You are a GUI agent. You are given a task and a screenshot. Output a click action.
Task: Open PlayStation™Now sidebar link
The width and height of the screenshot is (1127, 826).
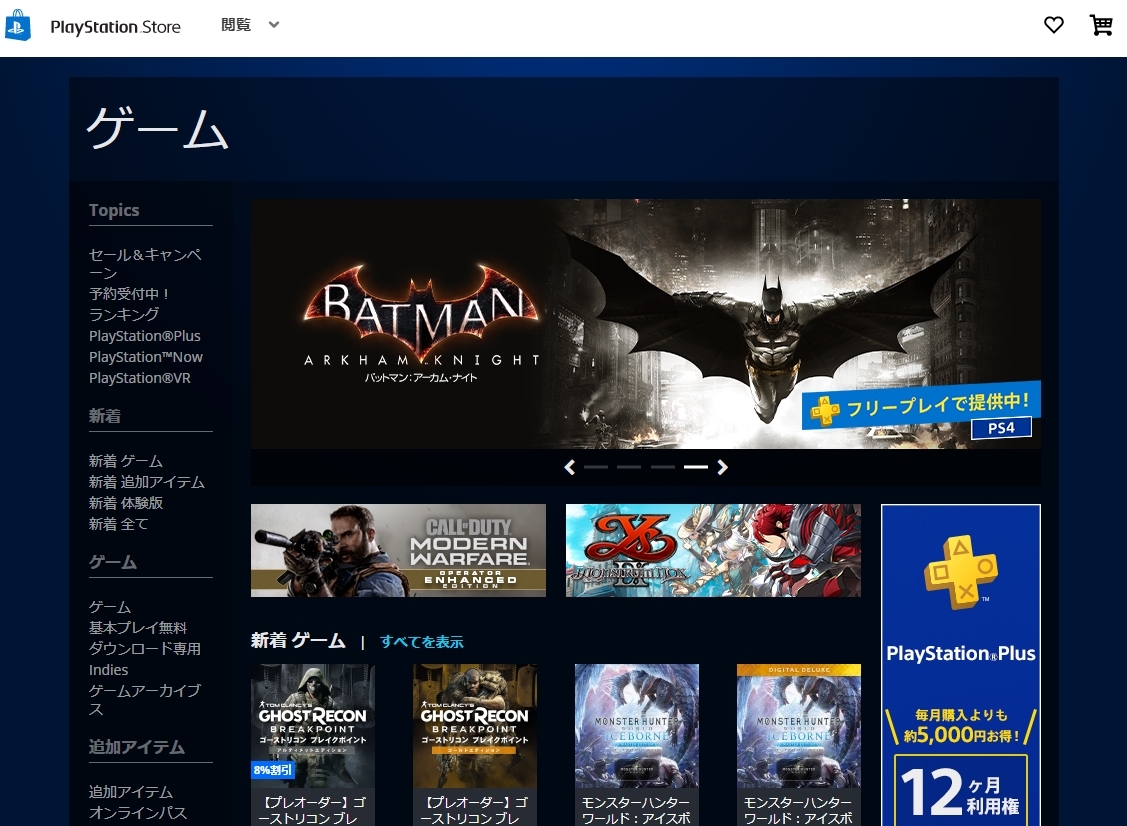click(x=146, y=357)
